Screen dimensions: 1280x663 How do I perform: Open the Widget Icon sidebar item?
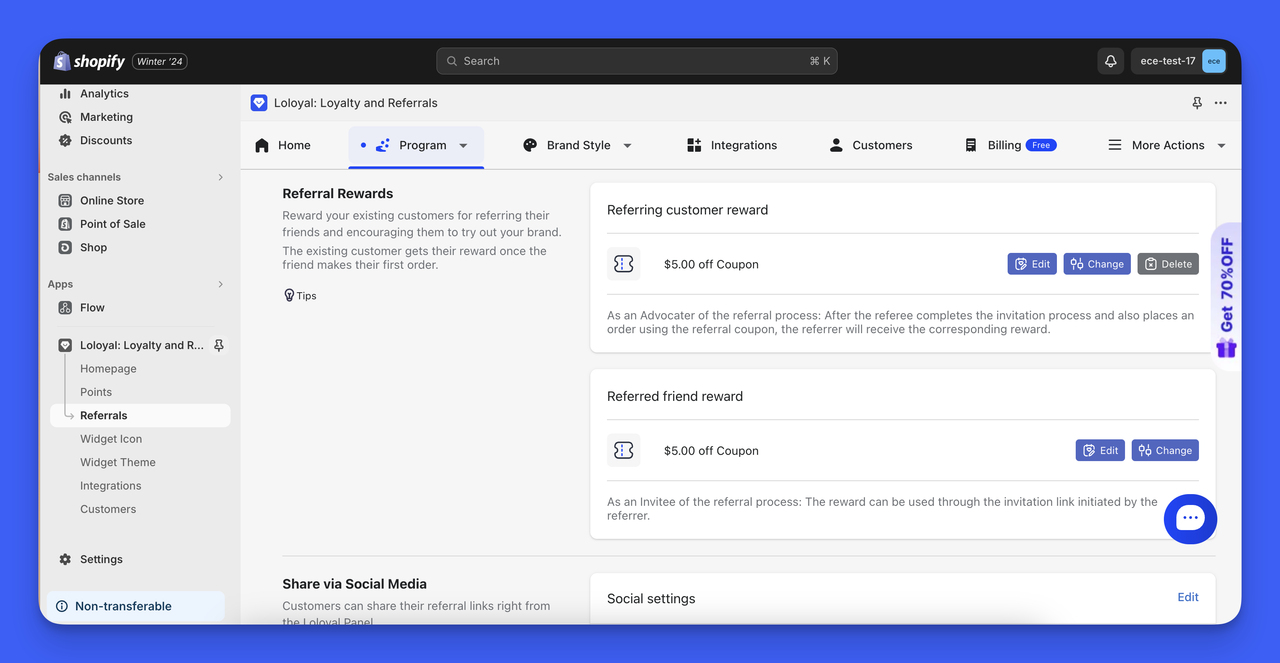(x=111, y=439)
